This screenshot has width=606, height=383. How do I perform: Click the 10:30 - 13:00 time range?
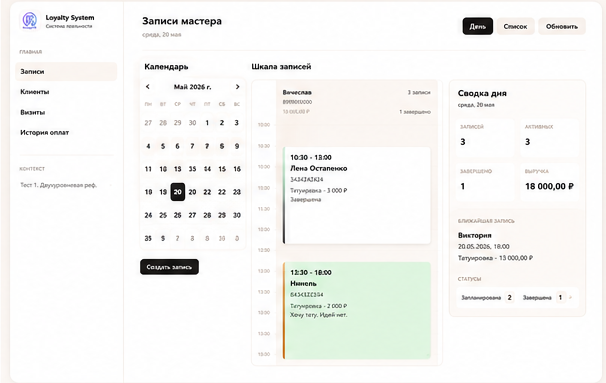[x=311, y=157]
